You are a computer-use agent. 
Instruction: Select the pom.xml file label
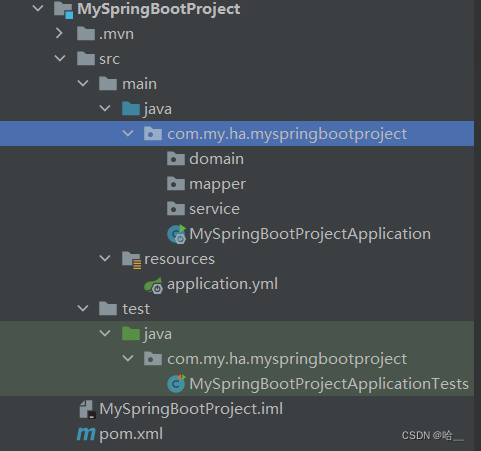[131, 434]
